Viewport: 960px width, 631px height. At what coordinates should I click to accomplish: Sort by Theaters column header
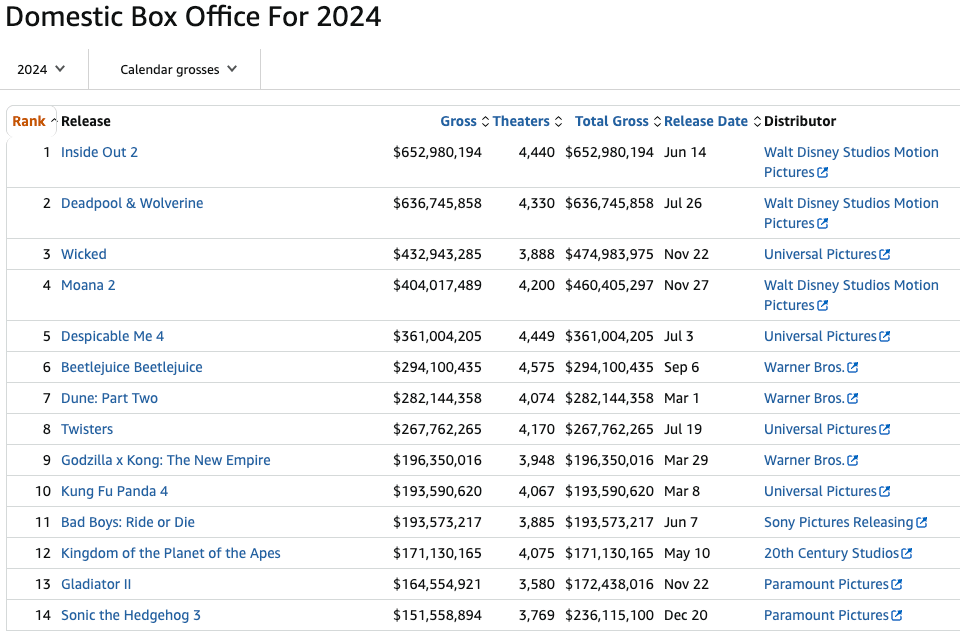[521, 121]
